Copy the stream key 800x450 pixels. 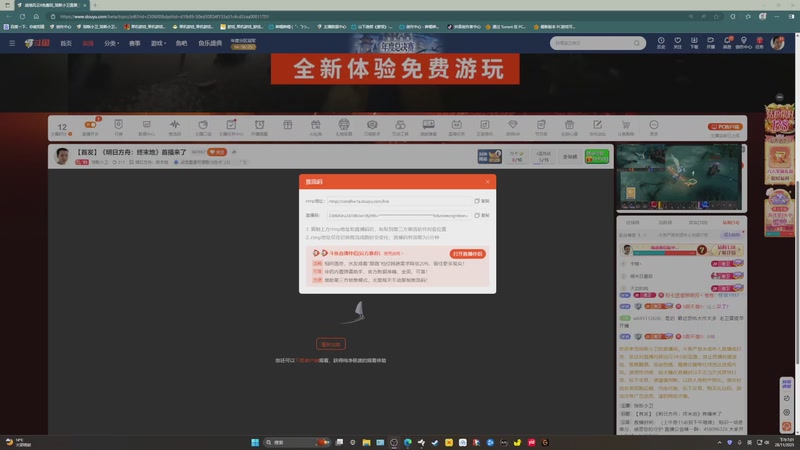(482, 215)
